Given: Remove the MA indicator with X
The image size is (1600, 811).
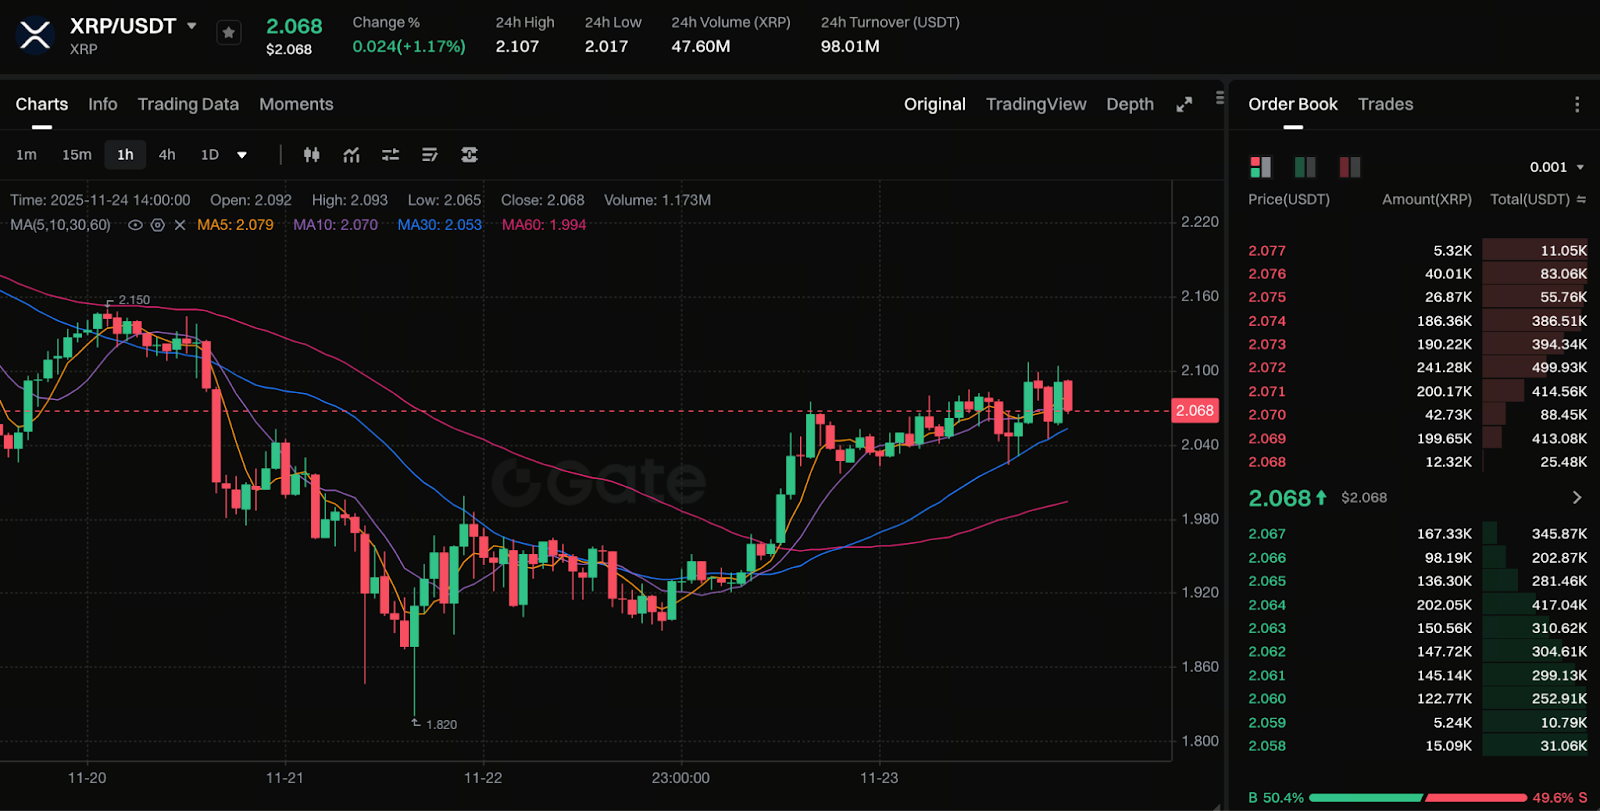Looking at the screenshot, I should point(180,225).
